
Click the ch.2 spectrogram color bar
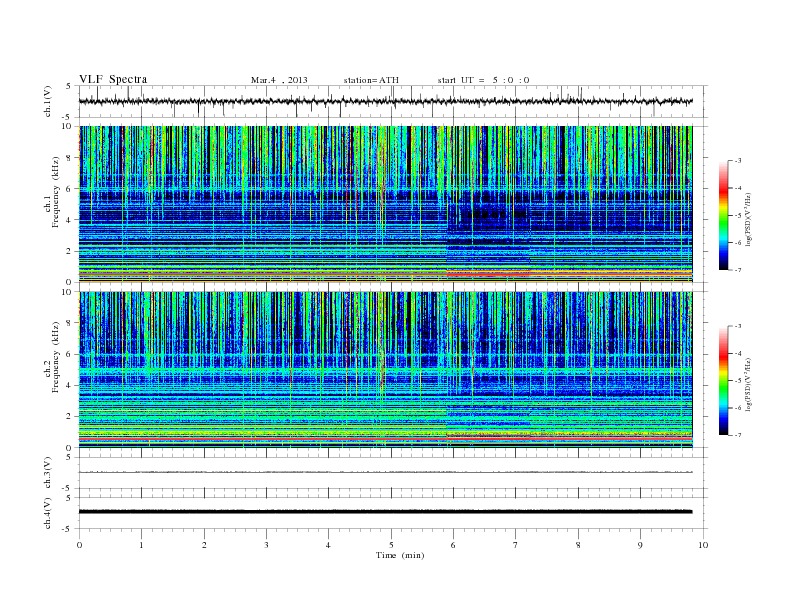724,381
